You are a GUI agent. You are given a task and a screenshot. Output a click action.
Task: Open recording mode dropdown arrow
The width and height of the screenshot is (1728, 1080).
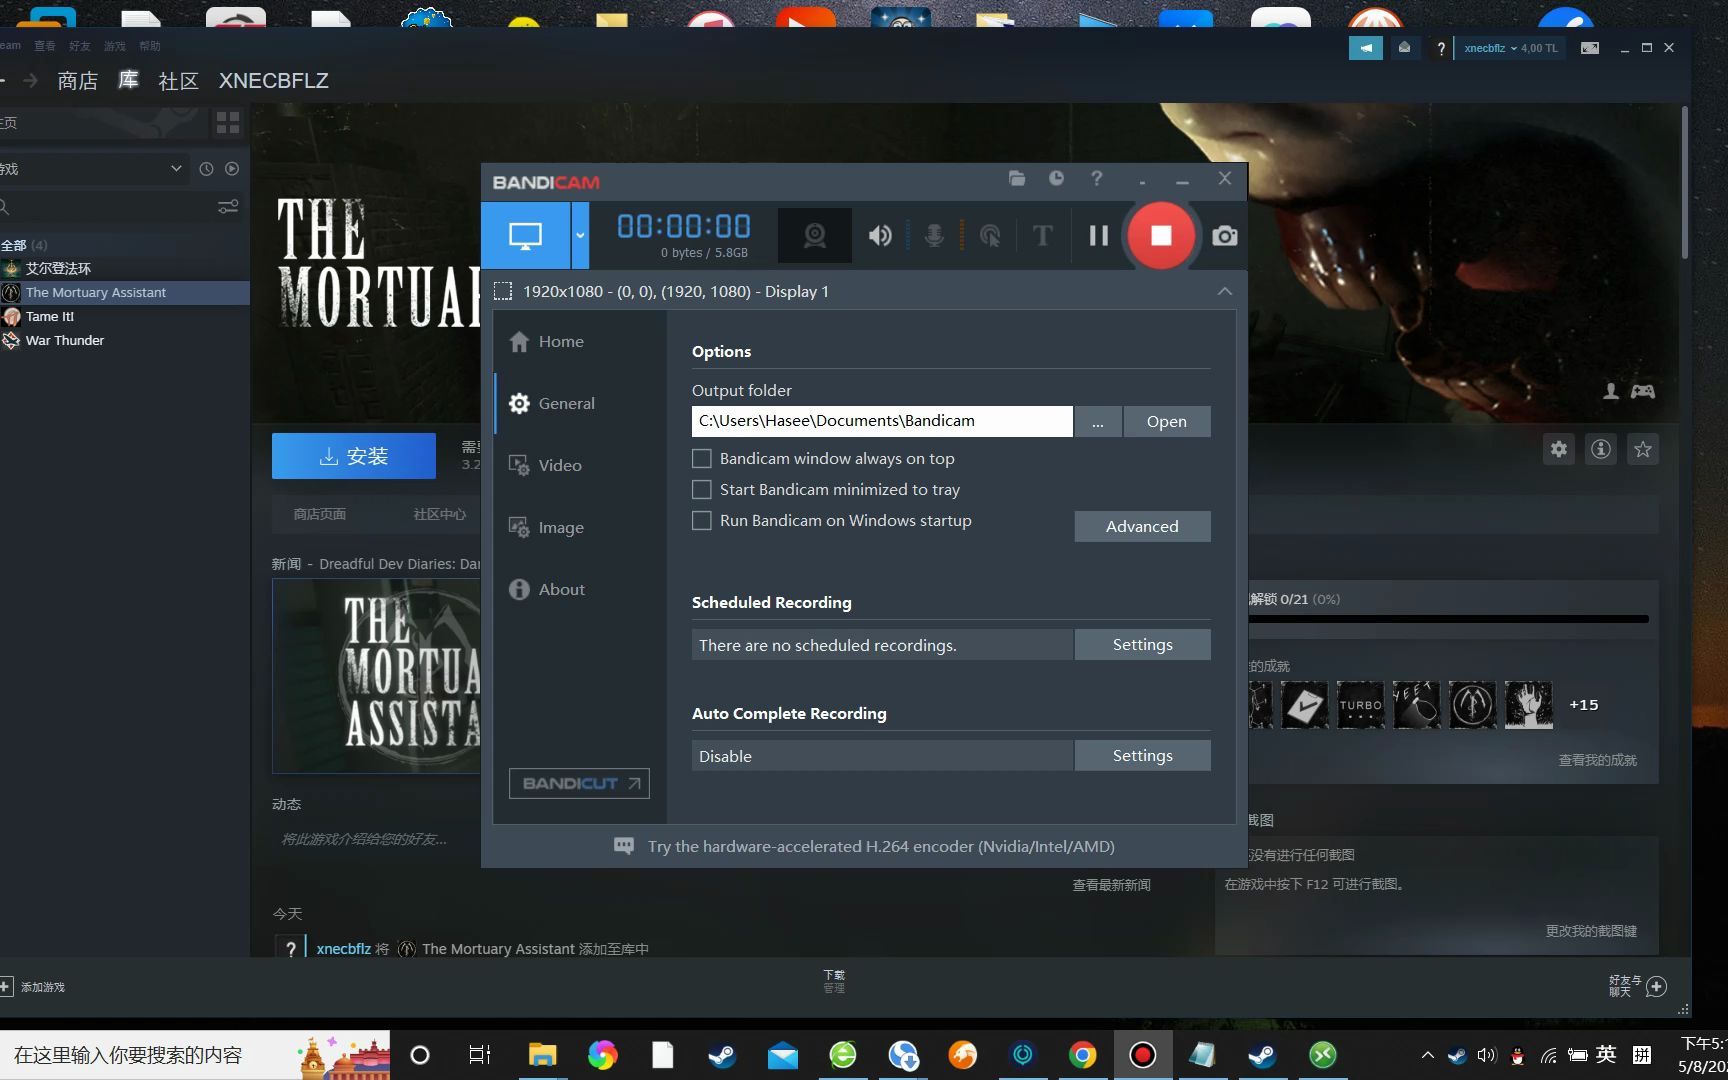point(580,235)
